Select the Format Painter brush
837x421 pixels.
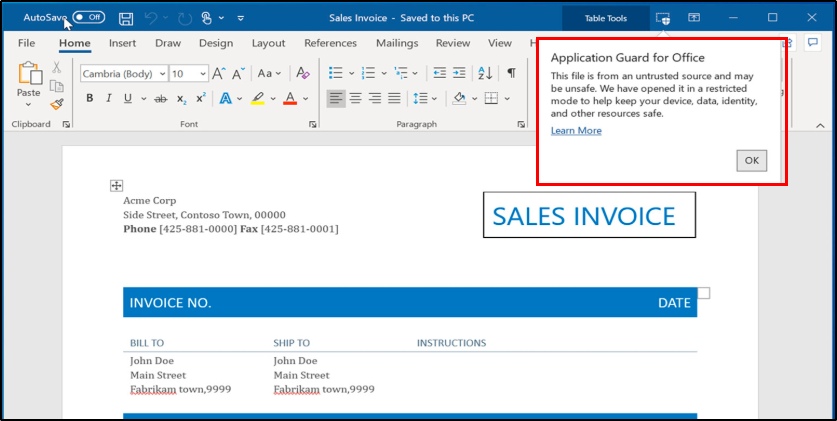pyautogui.click(x=57, y=105)
